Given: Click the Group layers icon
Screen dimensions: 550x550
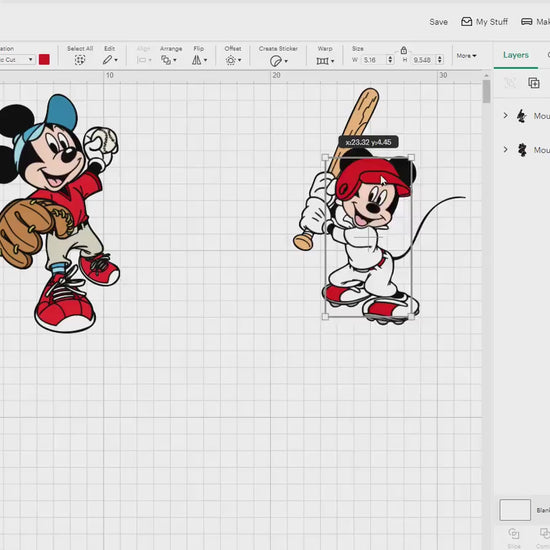Looking at the screenshot, I should tap(510, 83).
